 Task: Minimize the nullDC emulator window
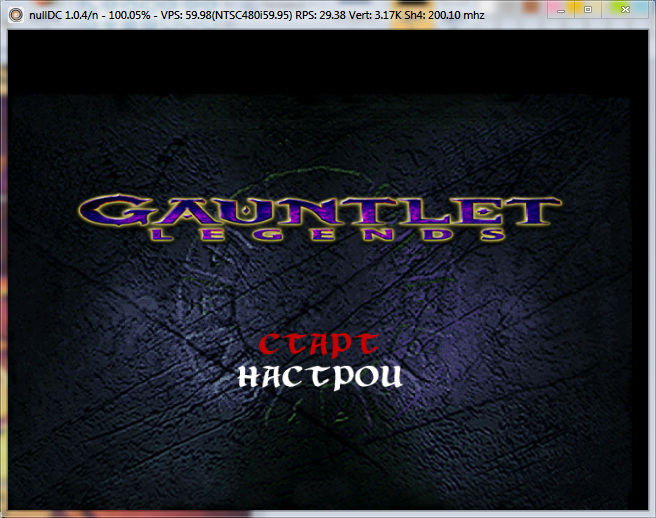coord(561,10)
